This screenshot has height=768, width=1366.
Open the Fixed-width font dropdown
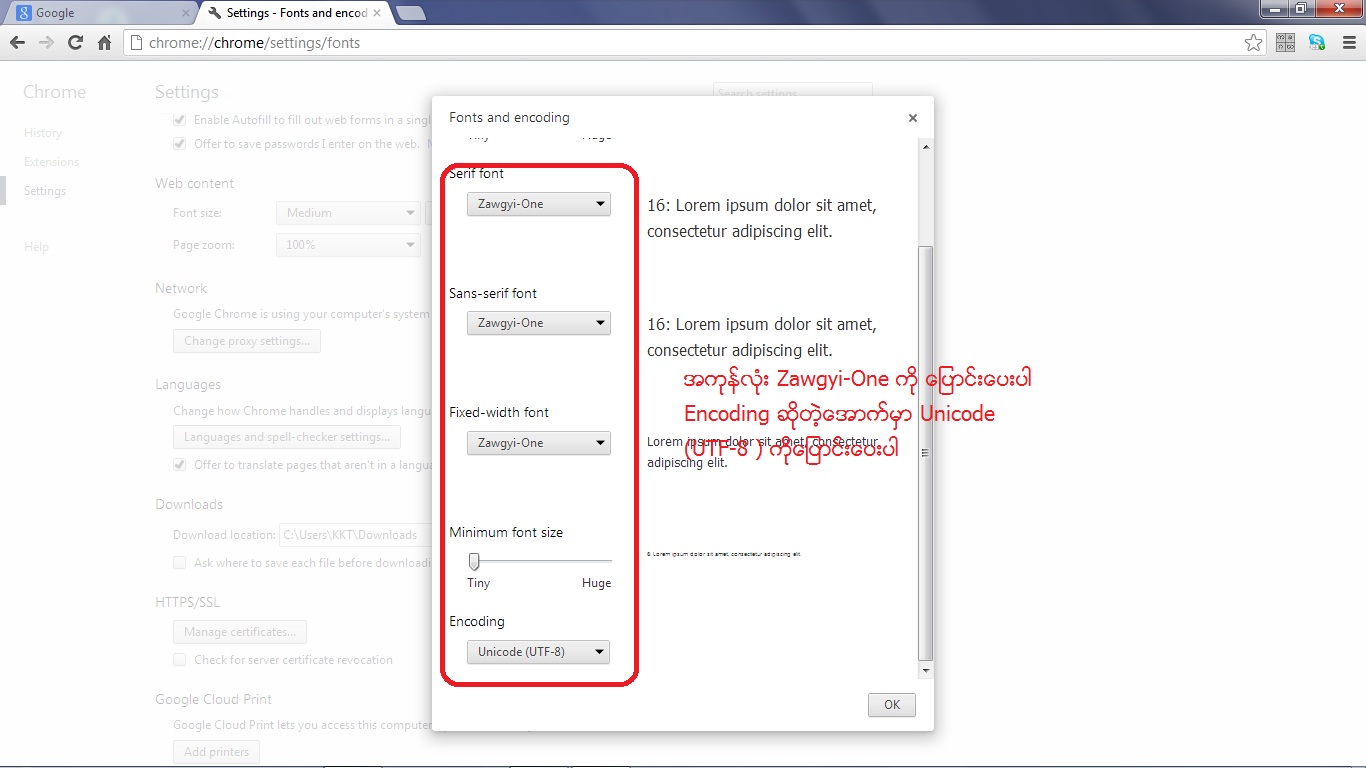pos(538,443)
